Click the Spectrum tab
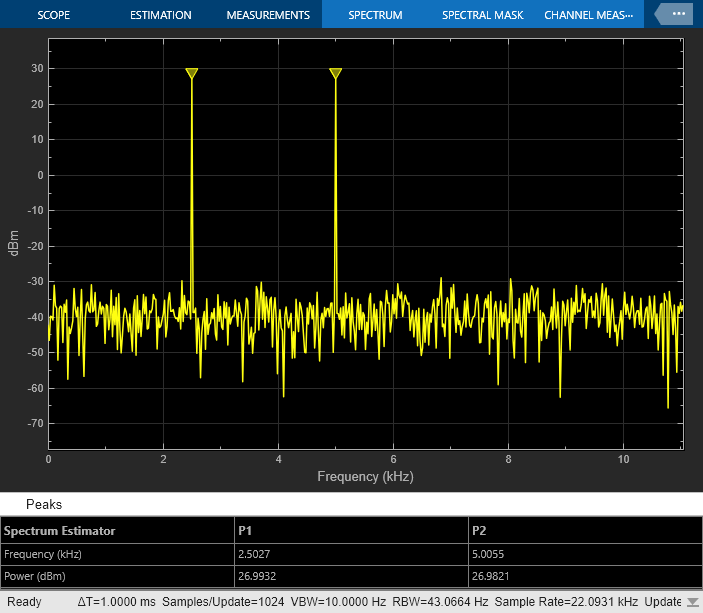Viewport: 703px width, 613px height. 375,16
